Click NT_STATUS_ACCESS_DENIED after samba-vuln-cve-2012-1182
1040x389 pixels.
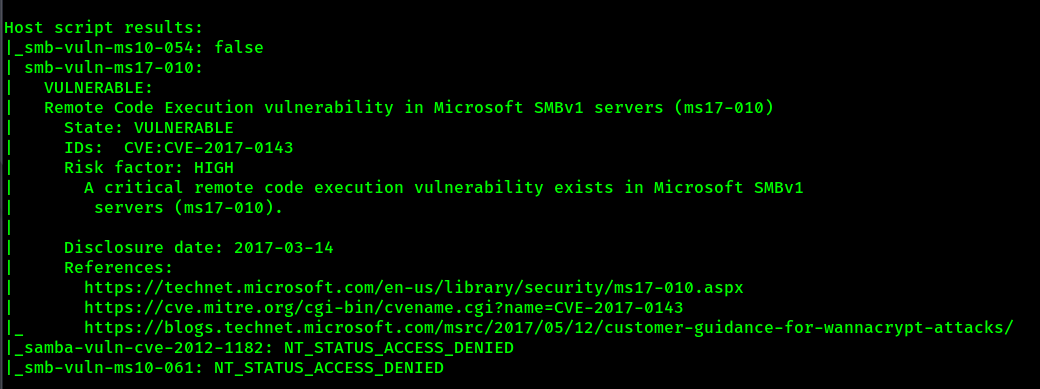click(x=399, y=349)
